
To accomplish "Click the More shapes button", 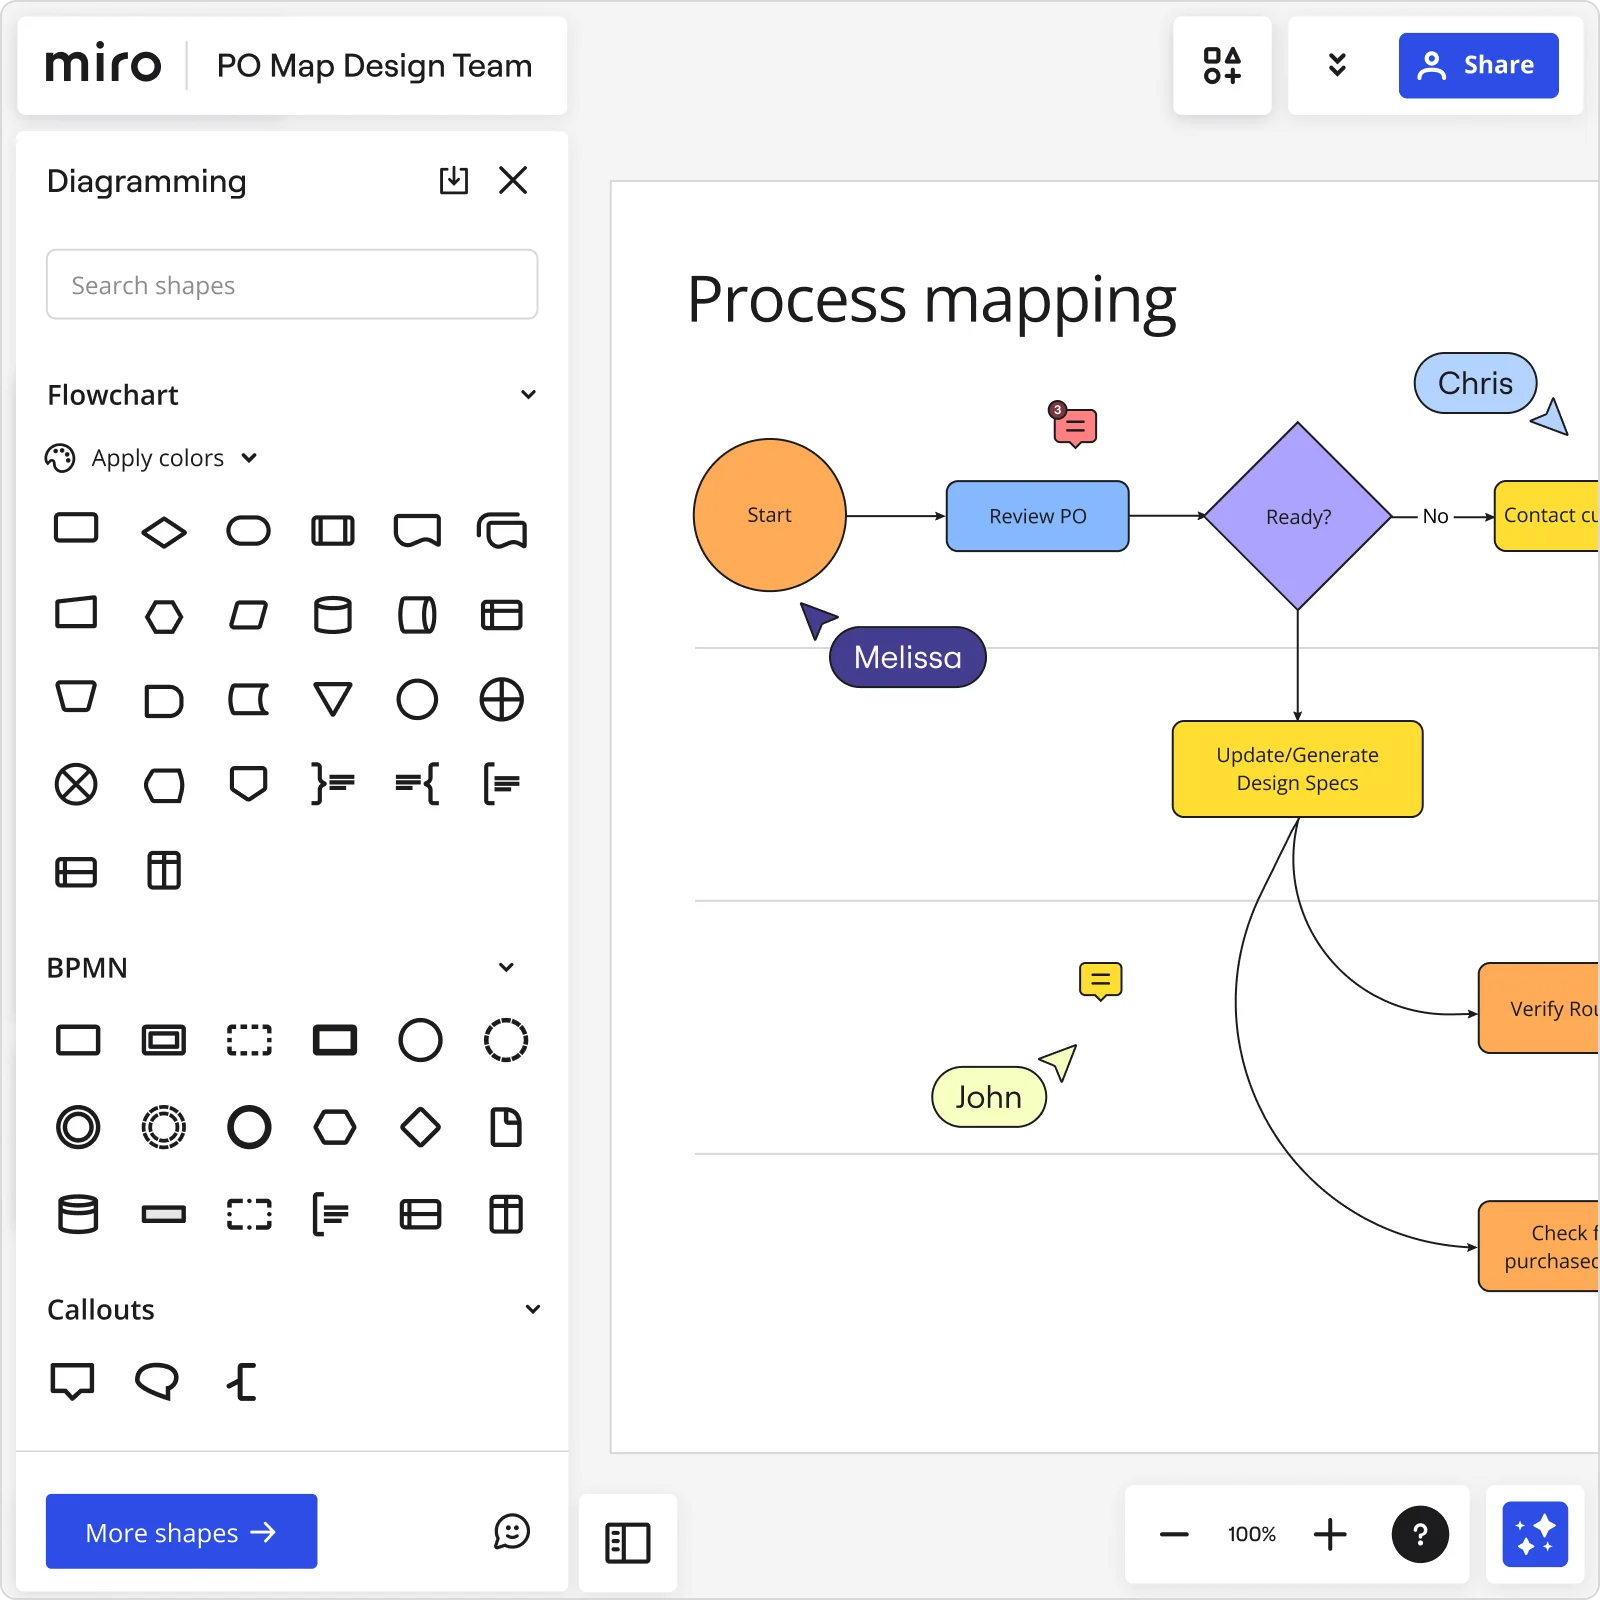I will point(181,1532).
